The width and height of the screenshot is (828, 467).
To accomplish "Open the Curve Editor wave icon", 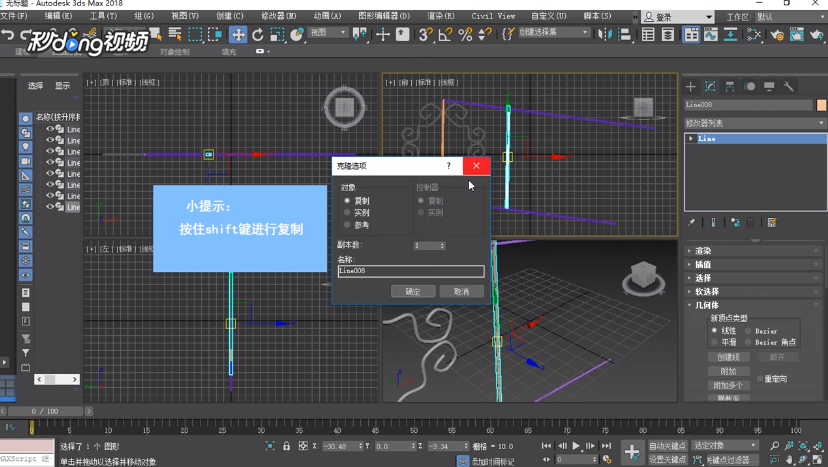I will coord(711,35).
